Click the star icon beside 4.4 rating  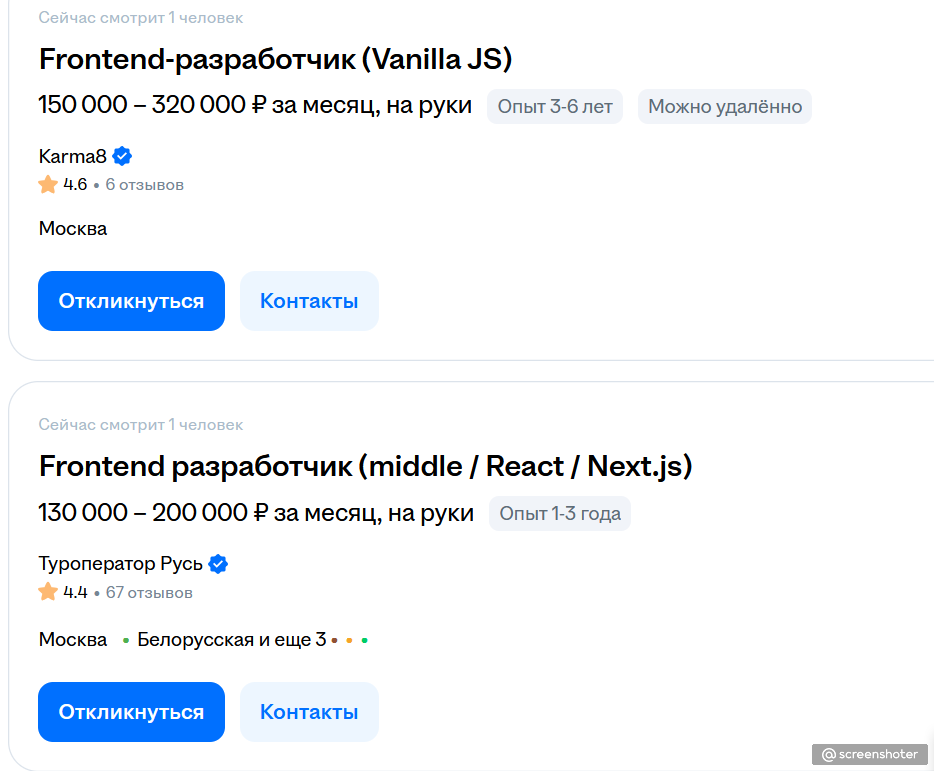tap(48, 592)
